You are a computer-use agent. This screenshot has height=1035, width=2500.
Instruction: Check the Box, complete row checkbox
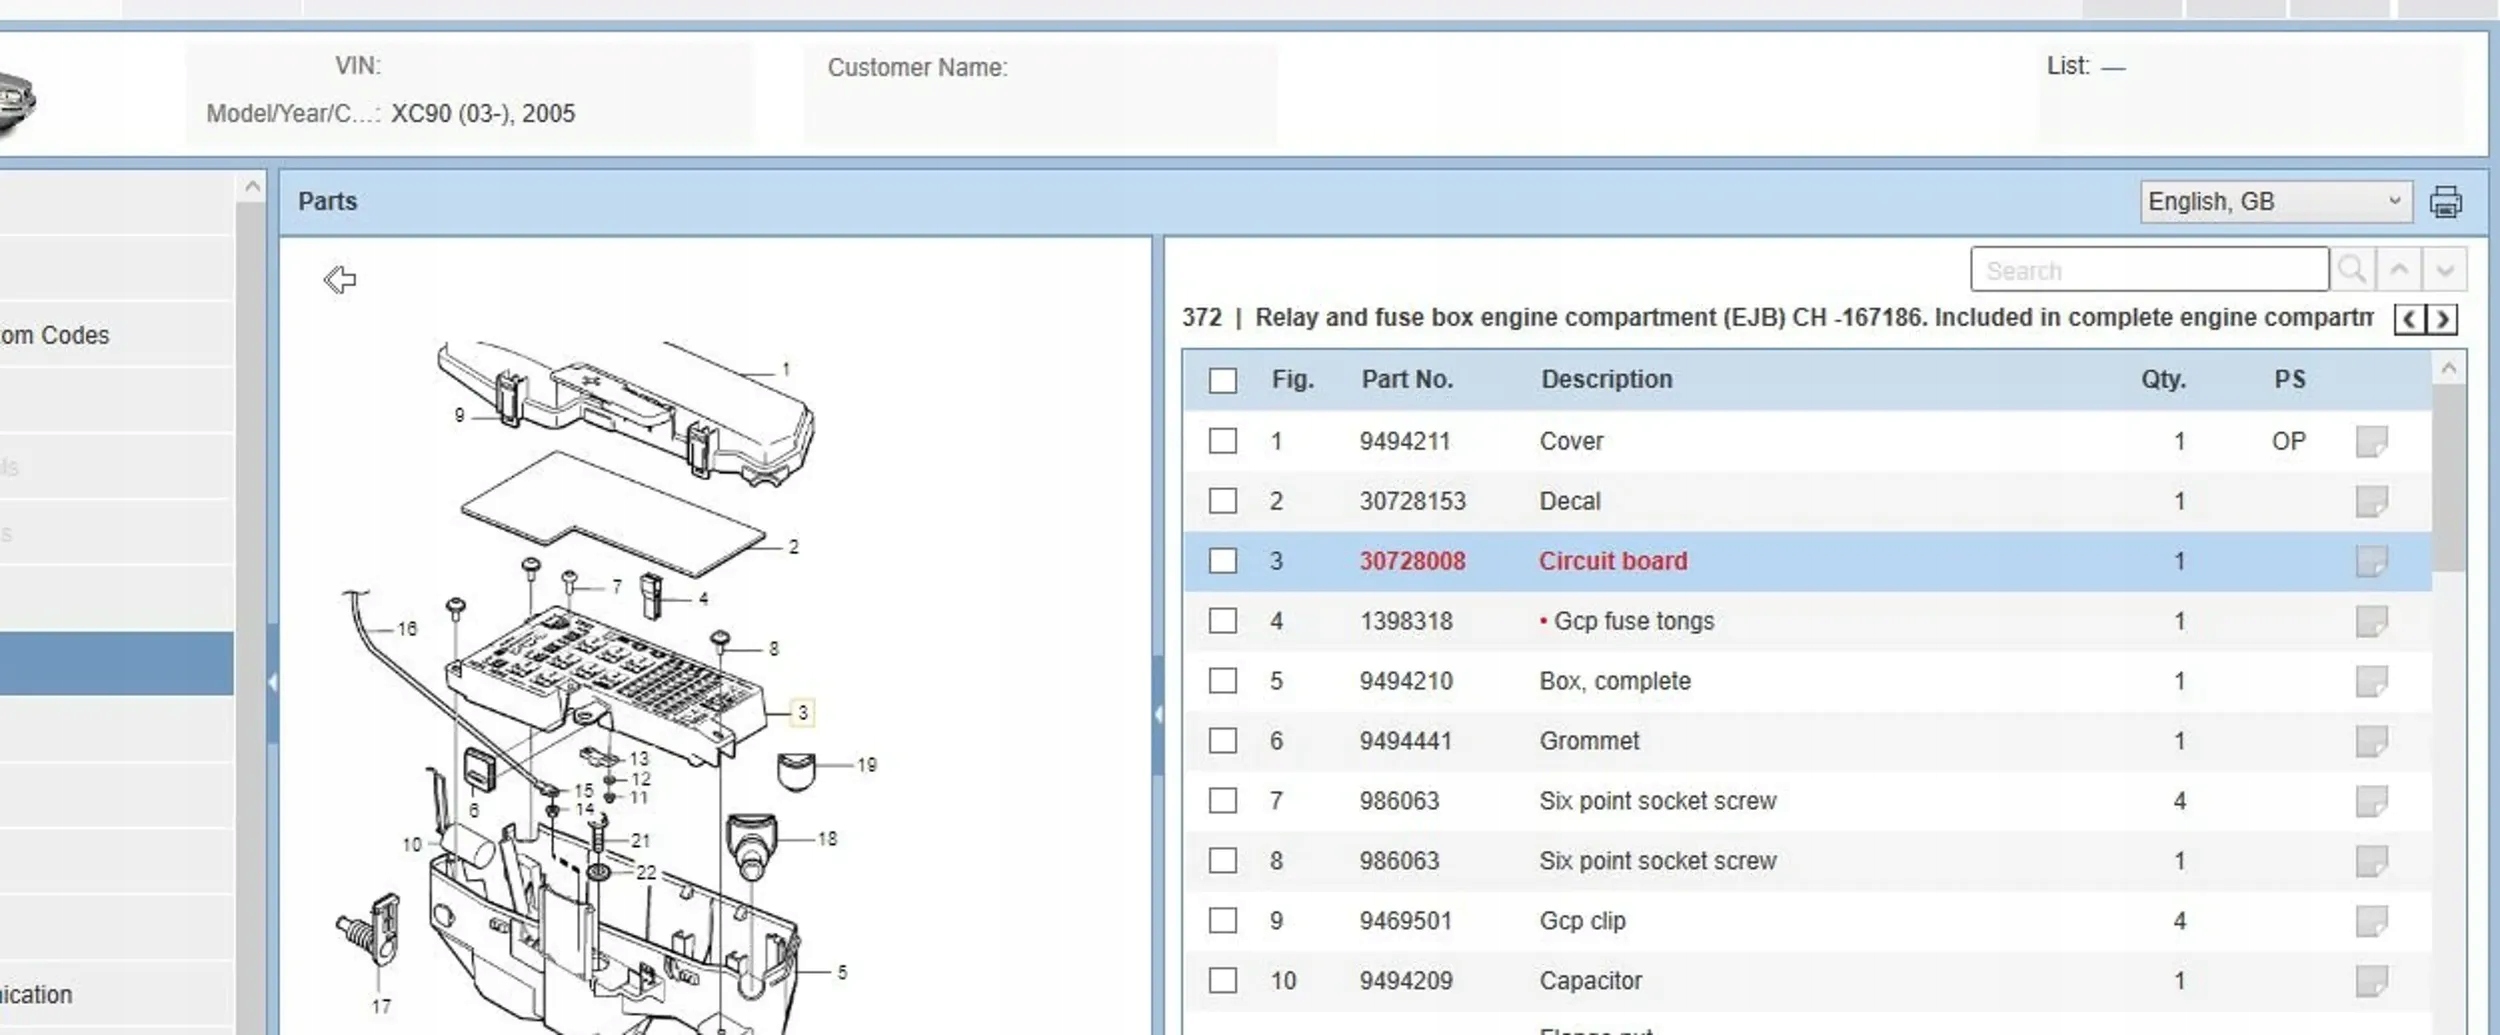1222,681
